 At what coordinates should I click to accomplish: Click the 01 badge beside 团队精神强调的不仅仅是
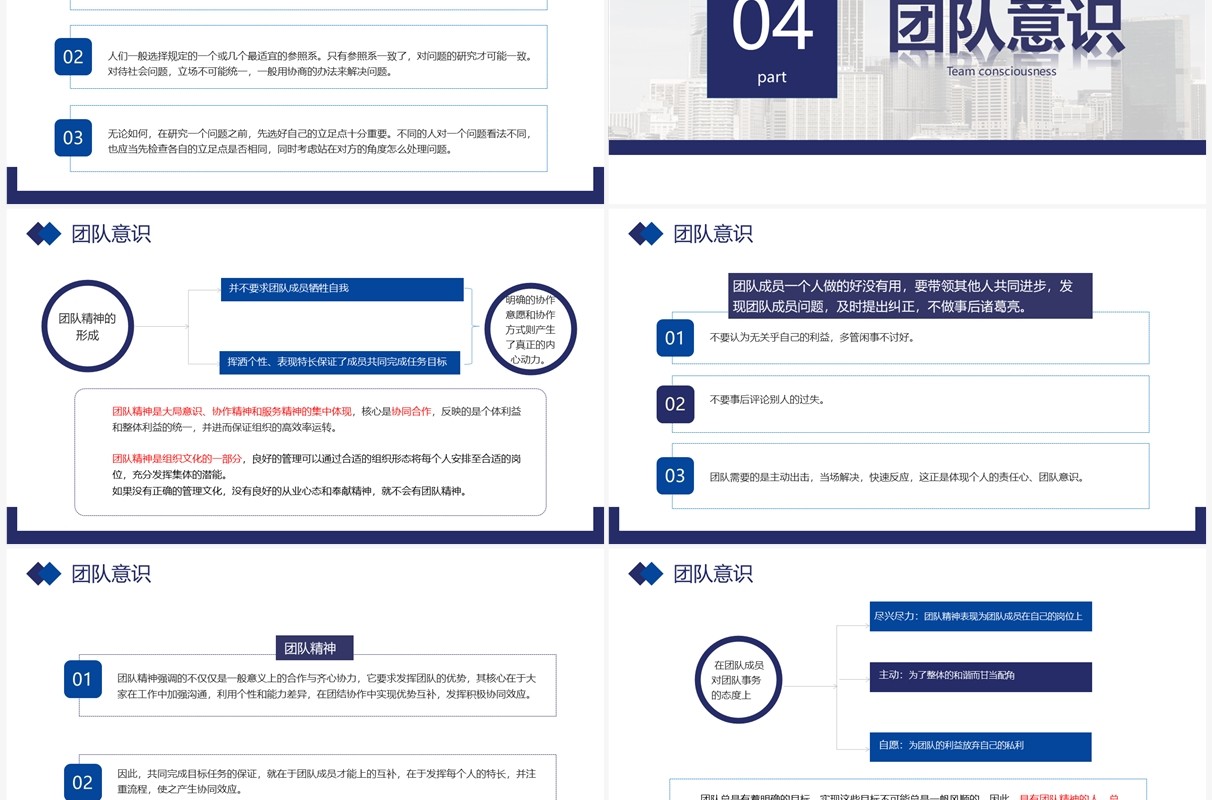(82, 679)
